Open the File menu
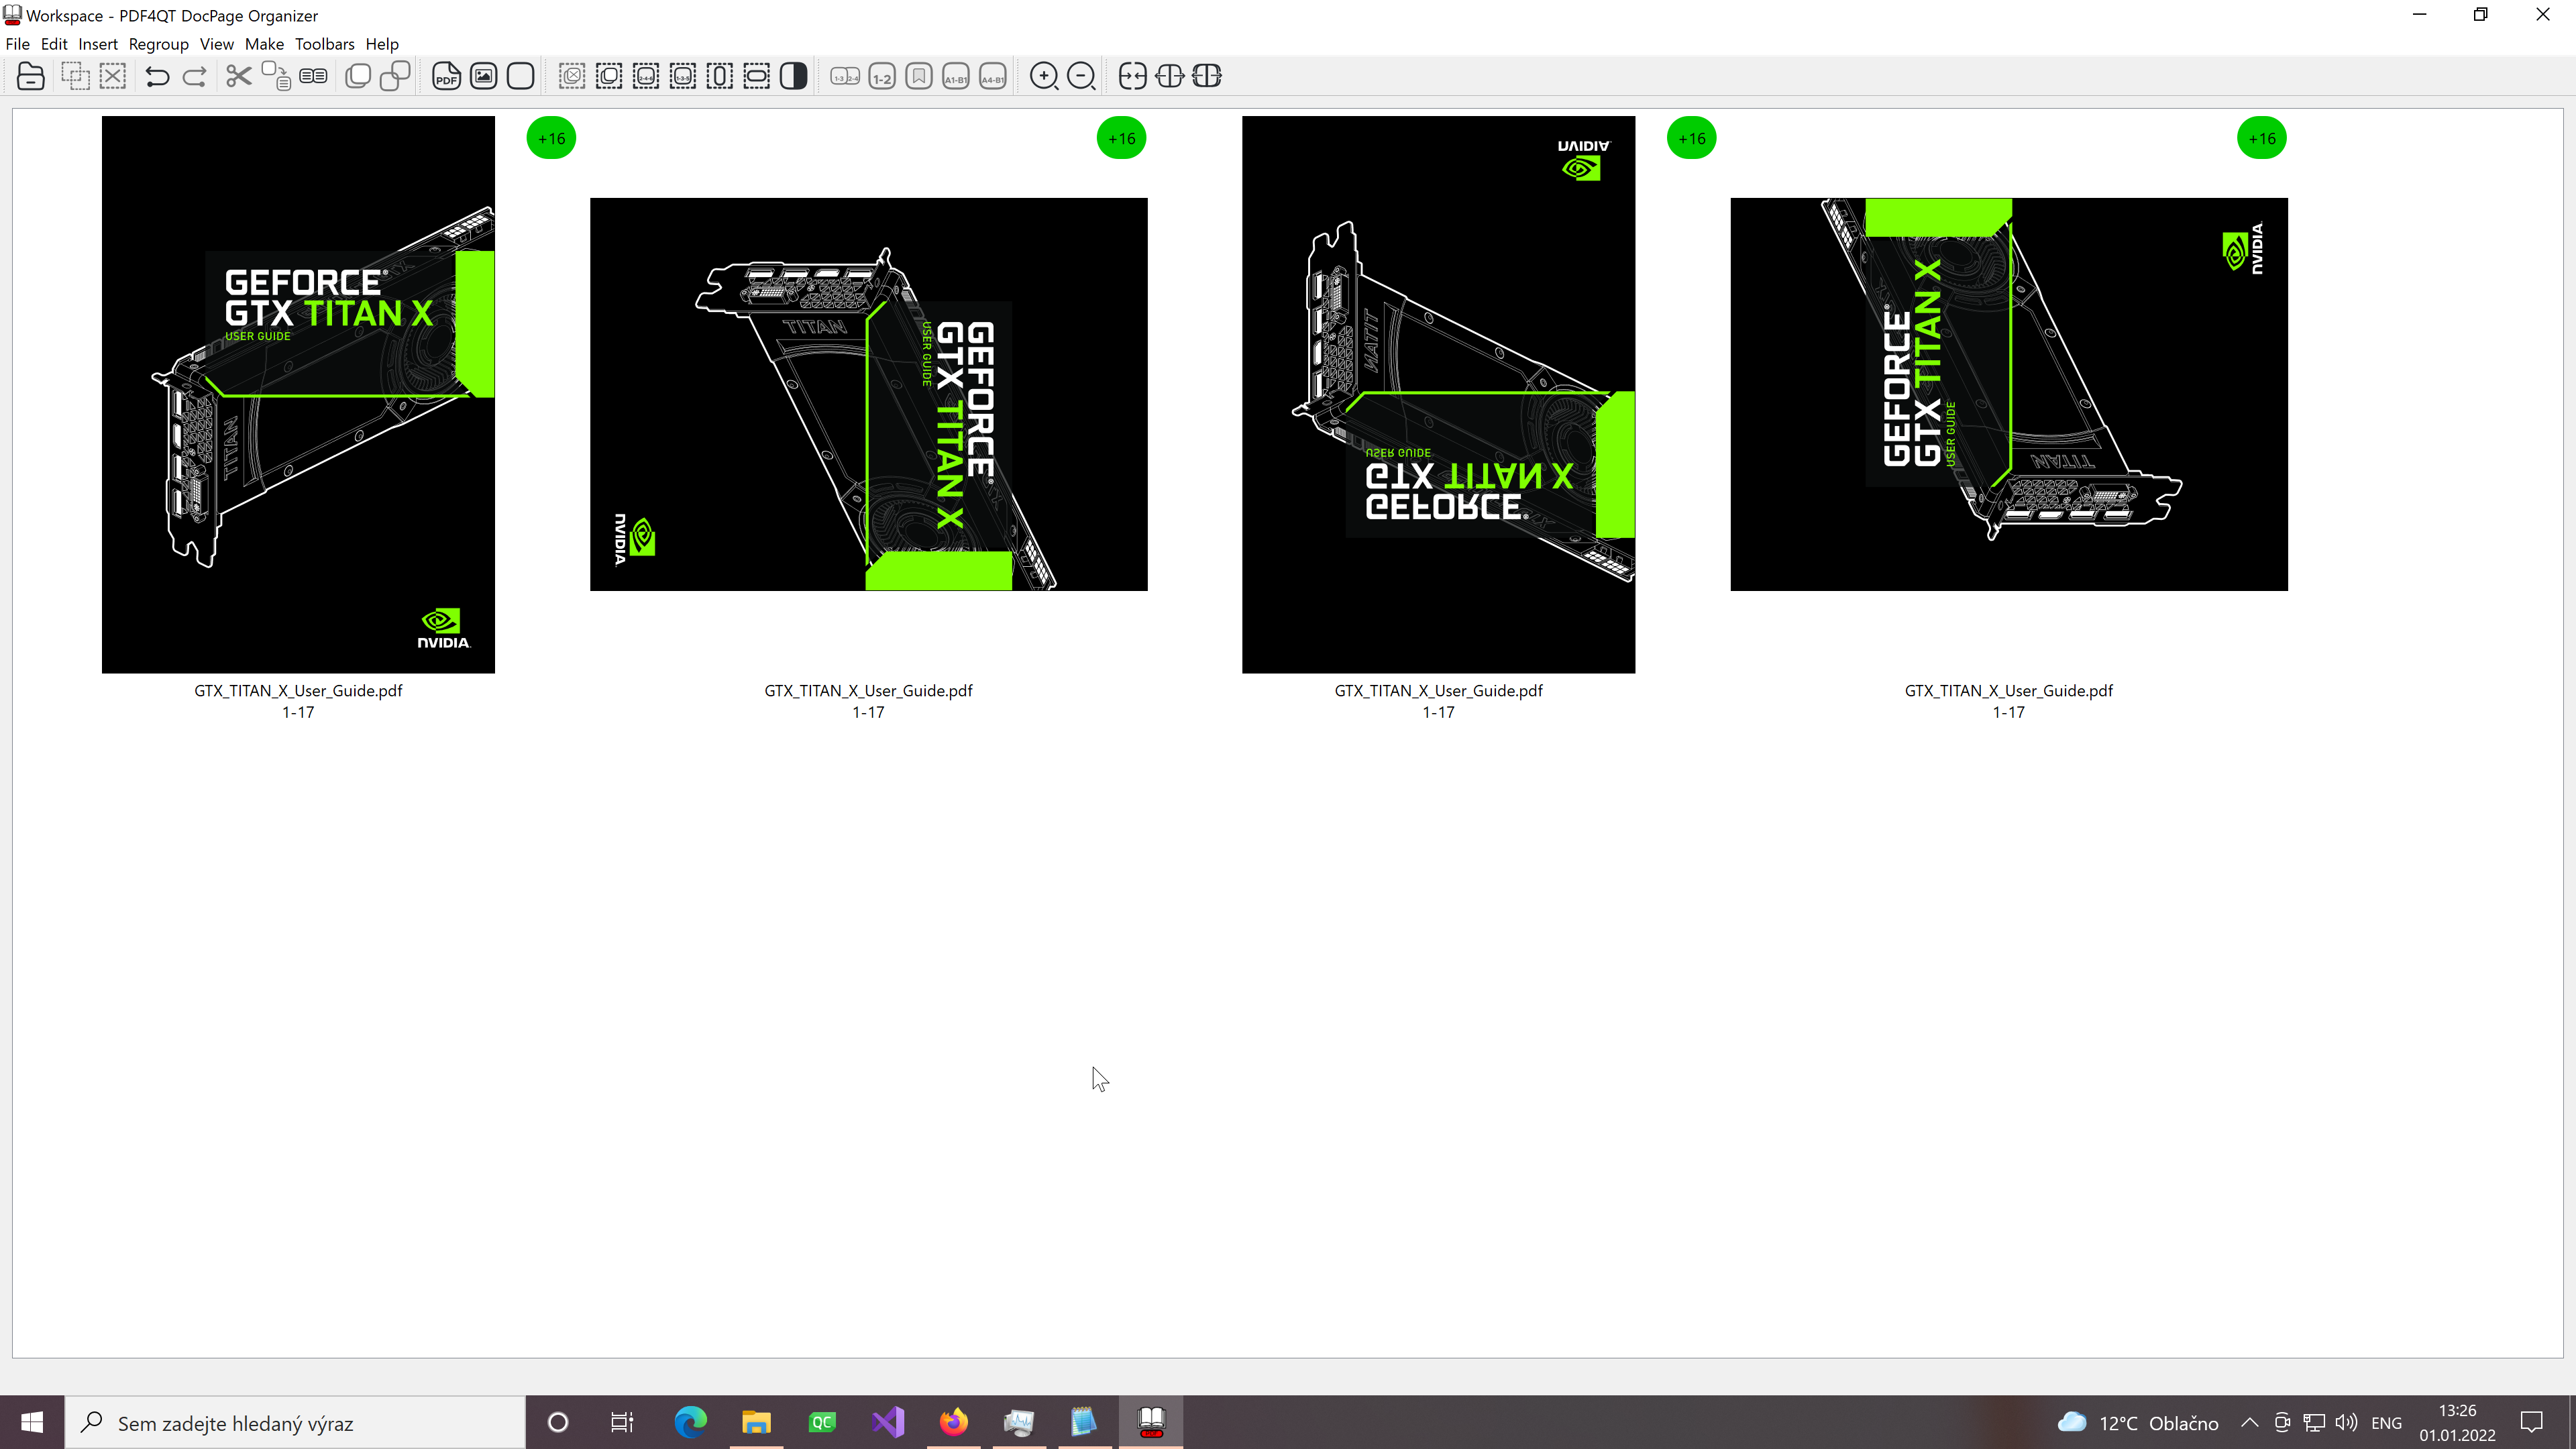This screenshot has width=2576, height=1449. [18, 44]
